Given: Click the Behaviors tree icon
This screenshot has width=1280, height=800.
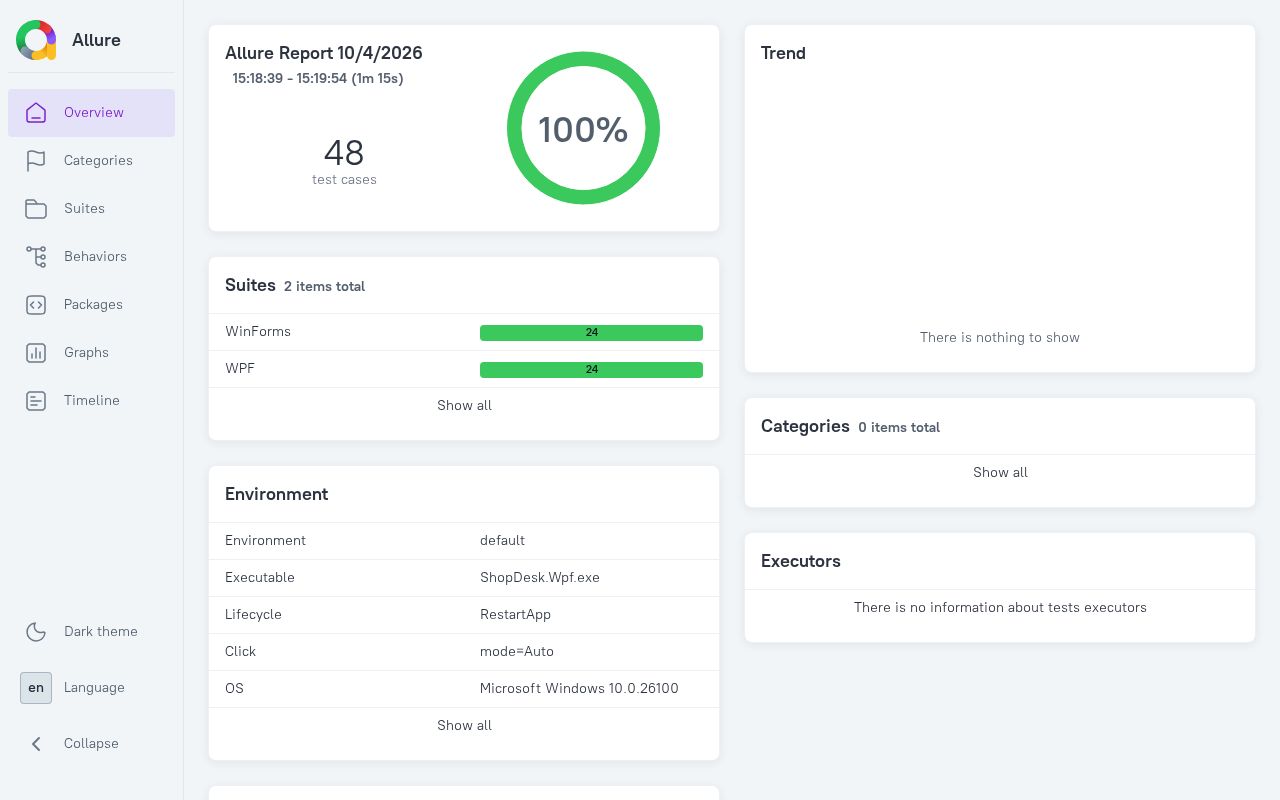Looking at the screenshot, I should (x=36, y=257).
